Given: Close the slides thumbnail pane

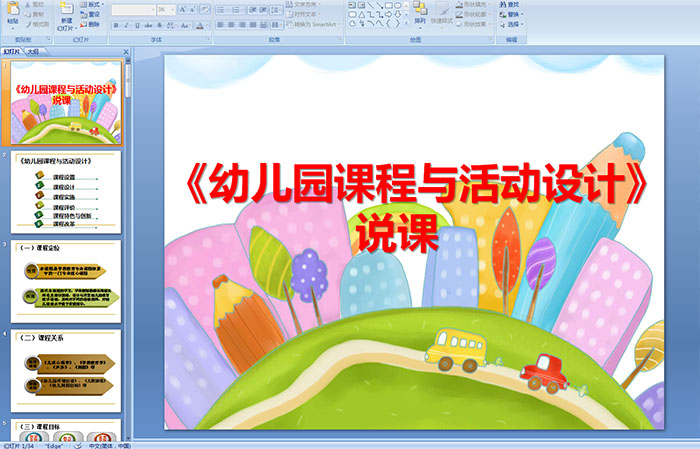Looking at the screenshot, I should point(126,52).
